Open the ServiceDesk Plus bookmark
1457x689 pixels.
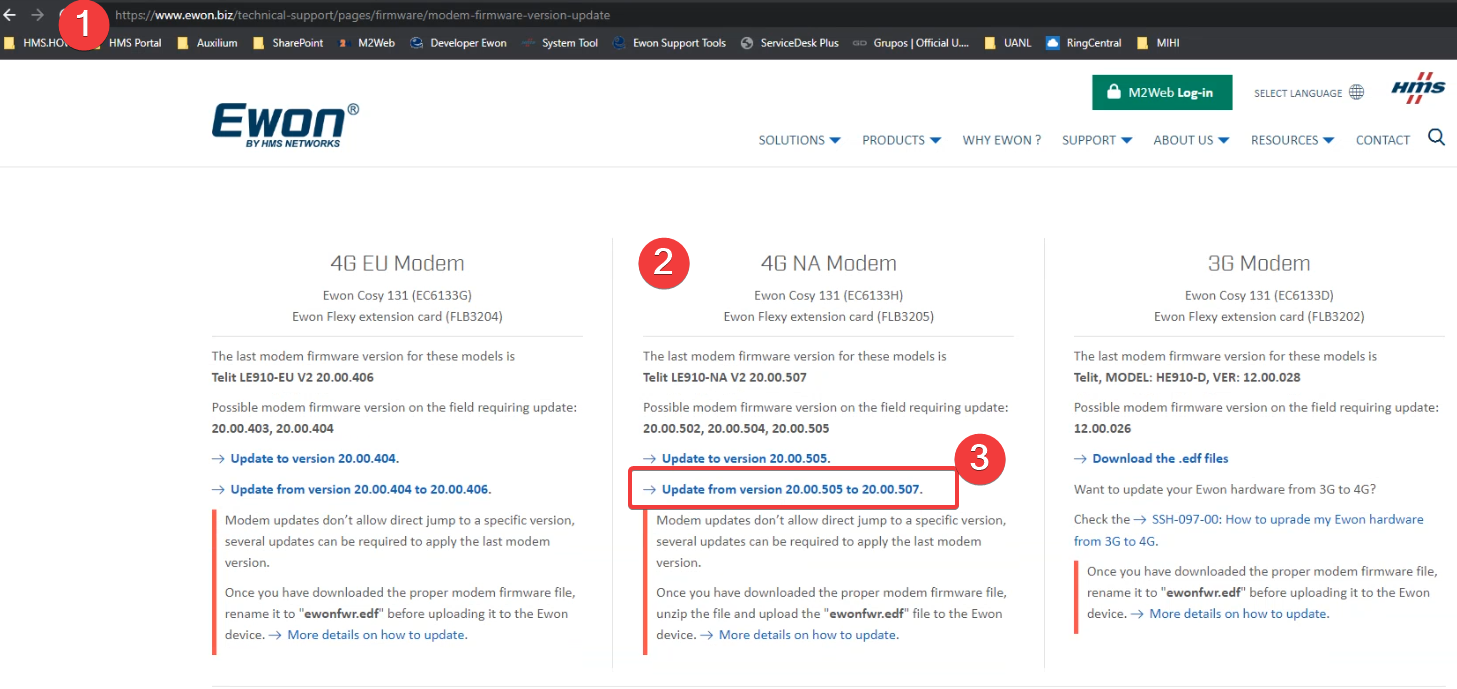click(x=790, y=43)
